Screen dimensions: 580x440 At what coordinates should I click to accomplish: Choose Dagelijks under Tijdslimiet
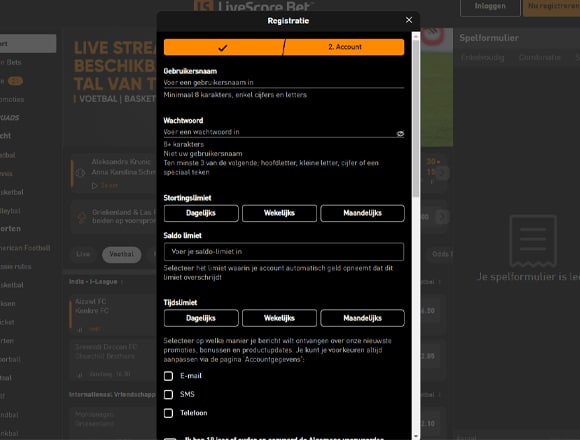201,318
